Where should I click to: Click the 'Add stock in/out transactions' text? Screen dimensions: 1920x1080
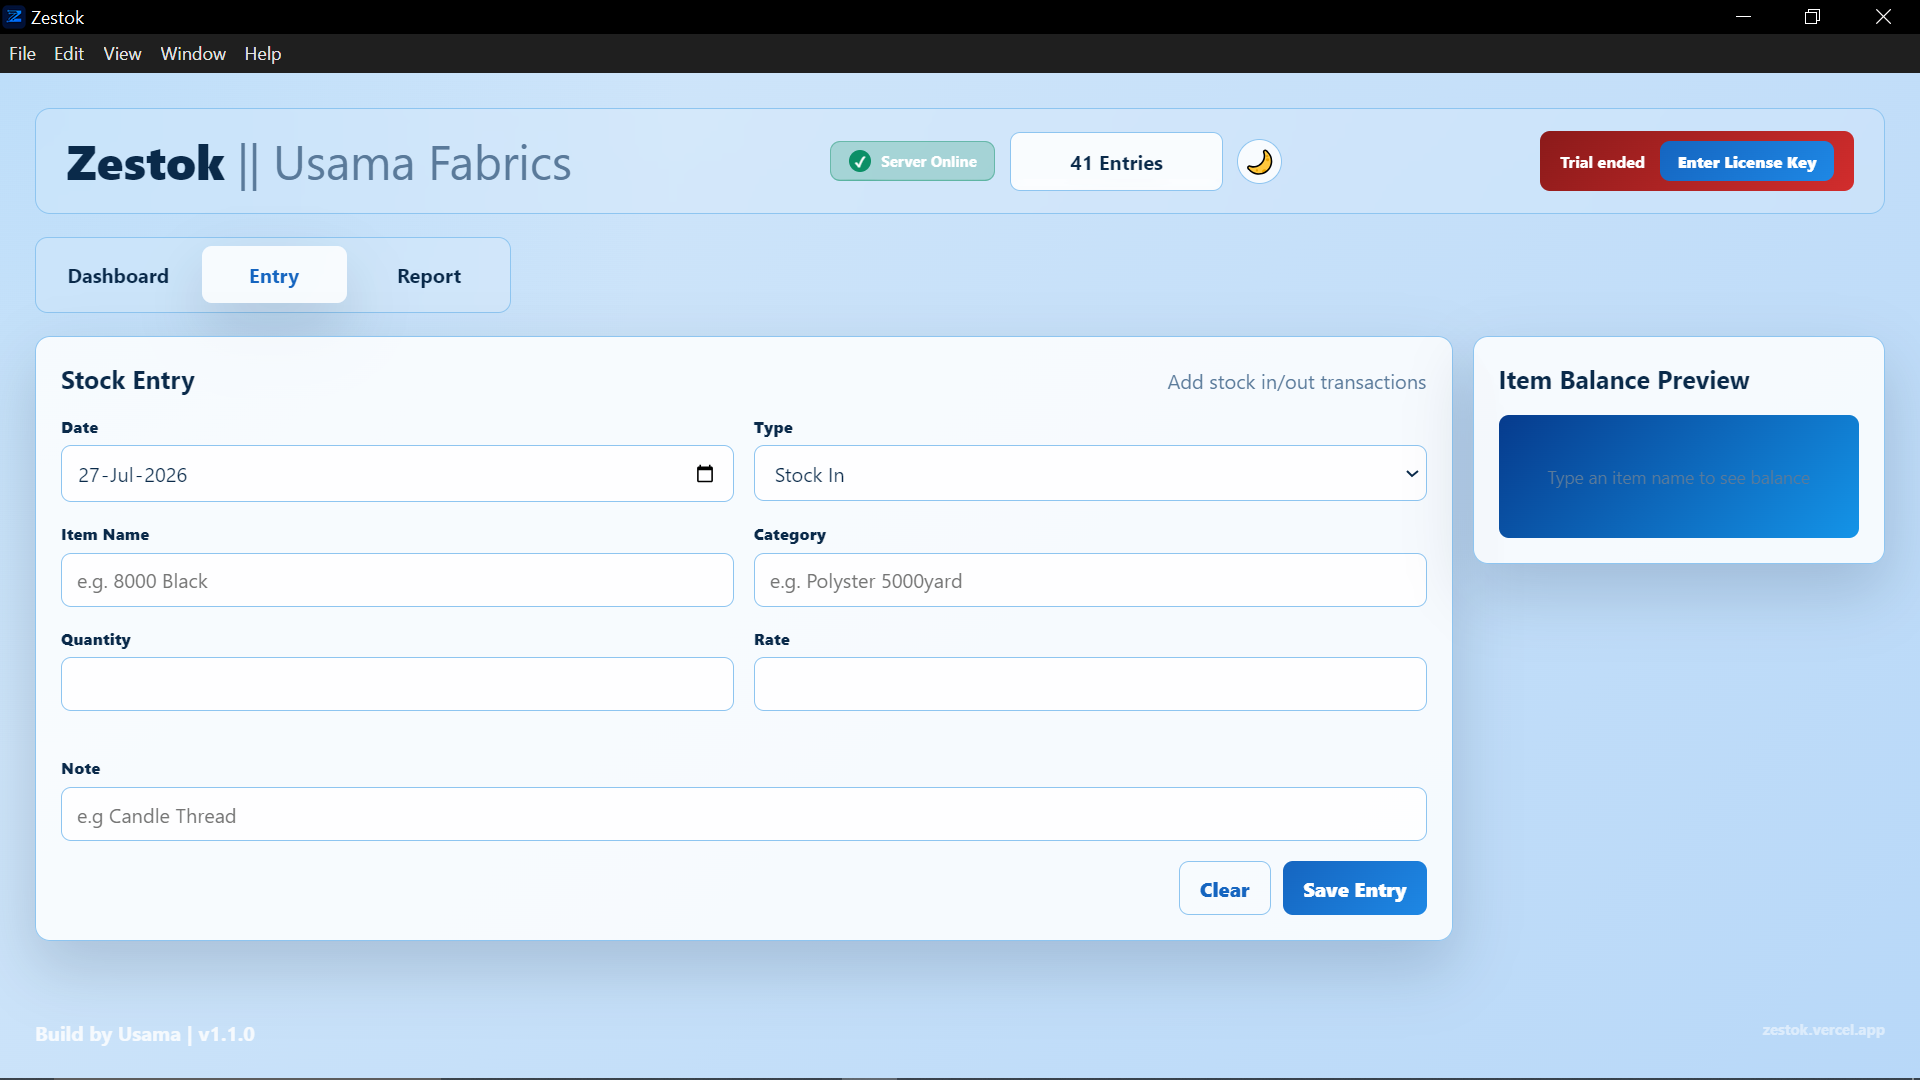(1297, 382)
